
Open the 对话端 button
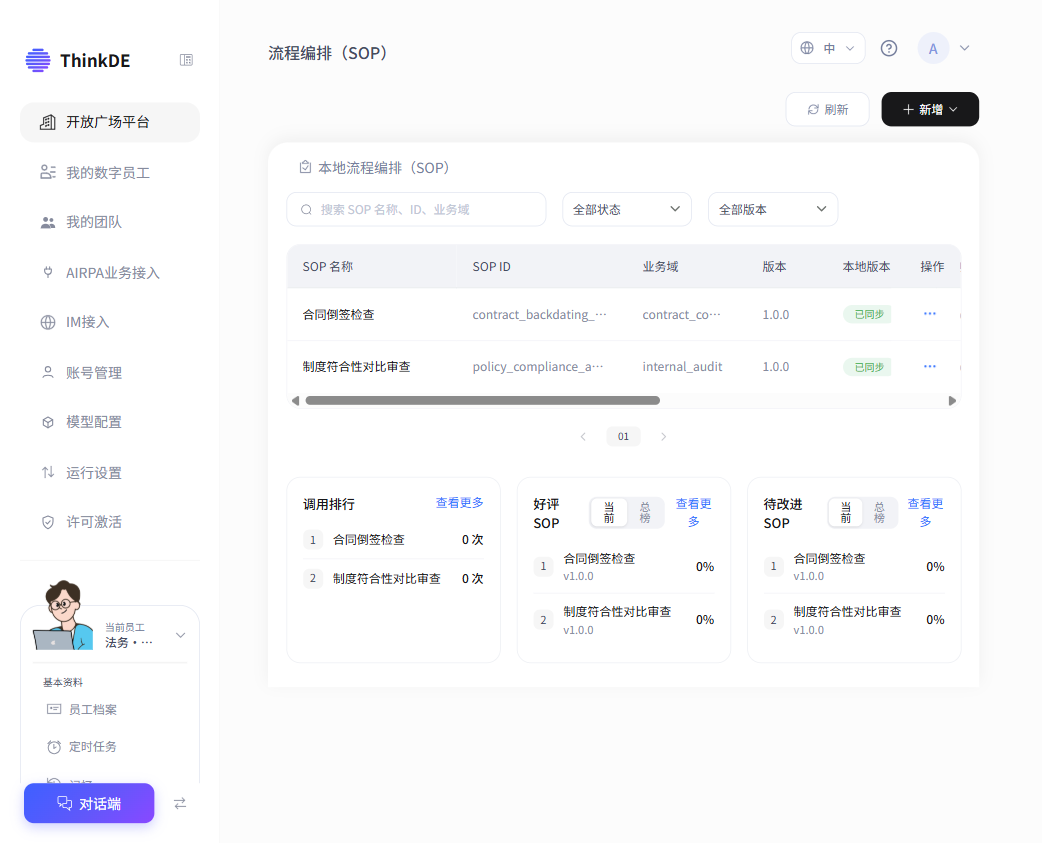coord(89,803)
